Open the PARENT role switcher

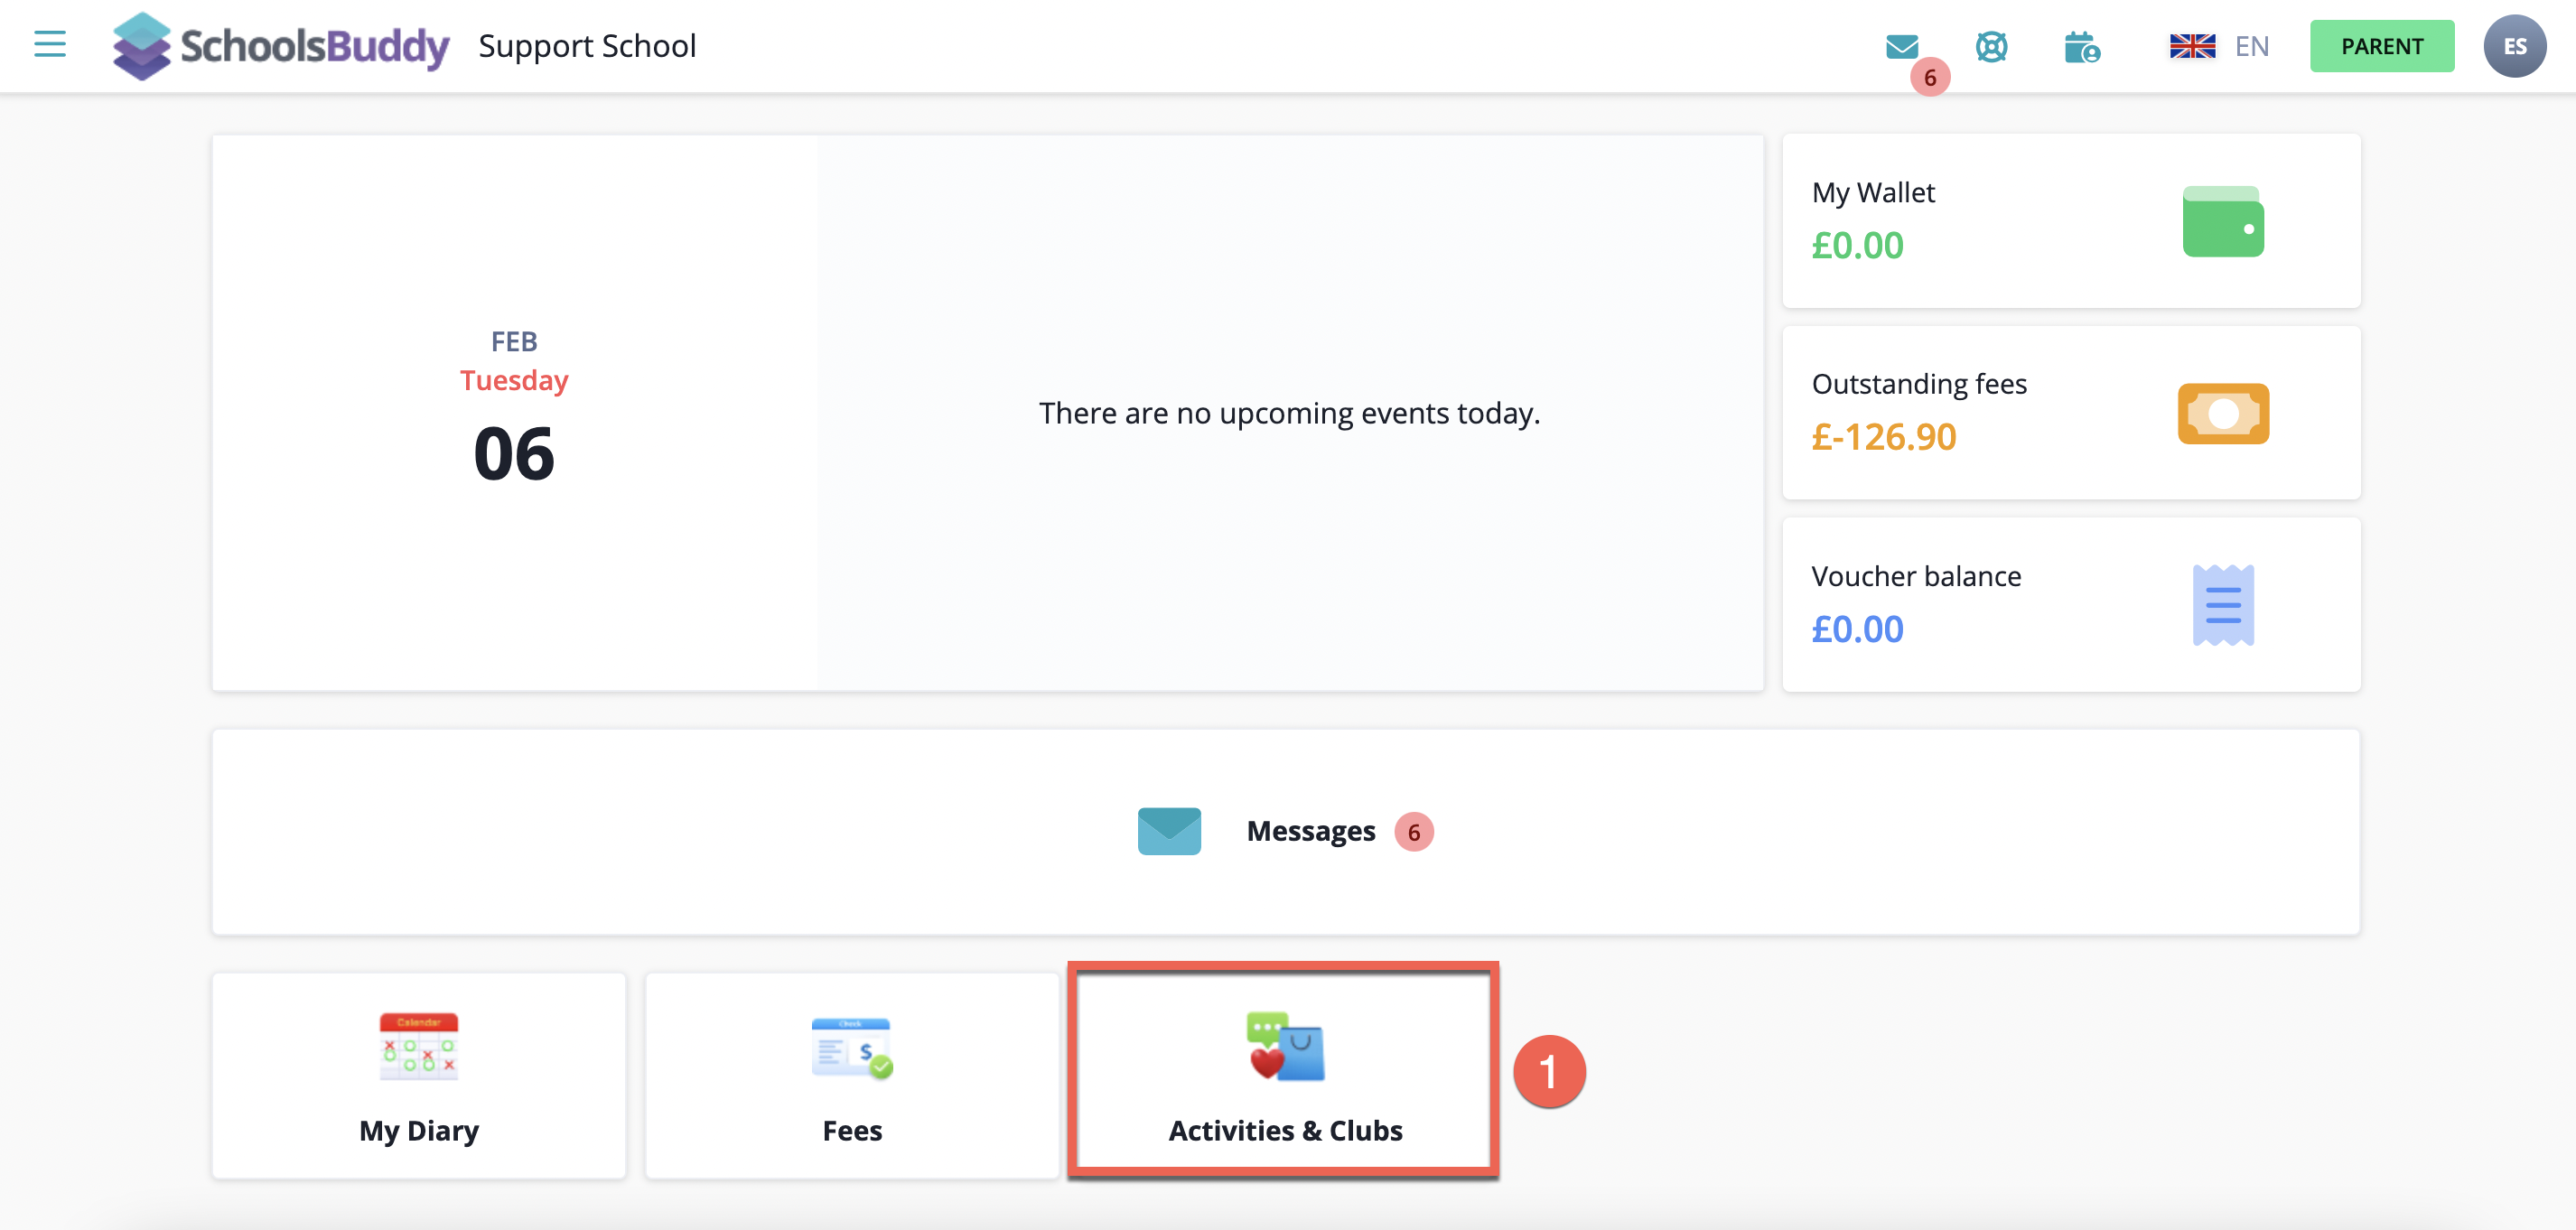[2381, 46]
